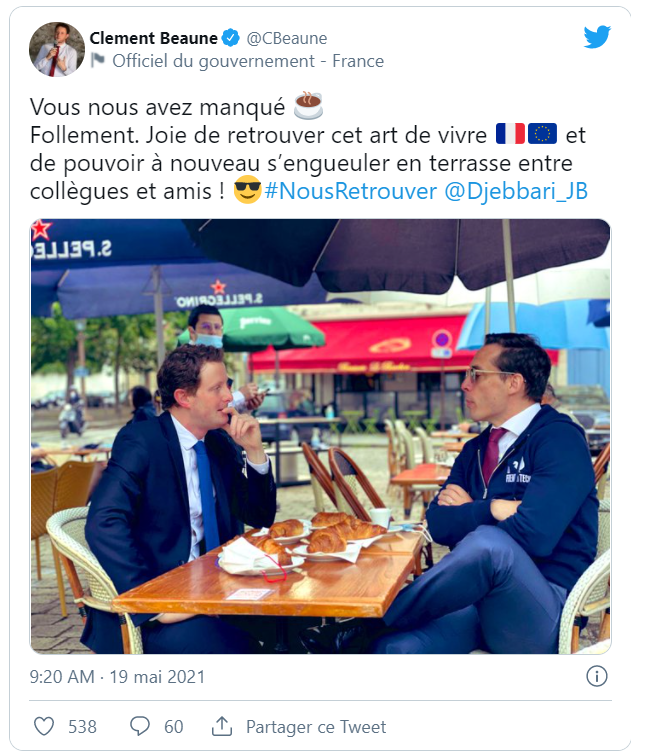Click the @CBeaune handle
Screen dimensions: 645x755
point(287,38)
